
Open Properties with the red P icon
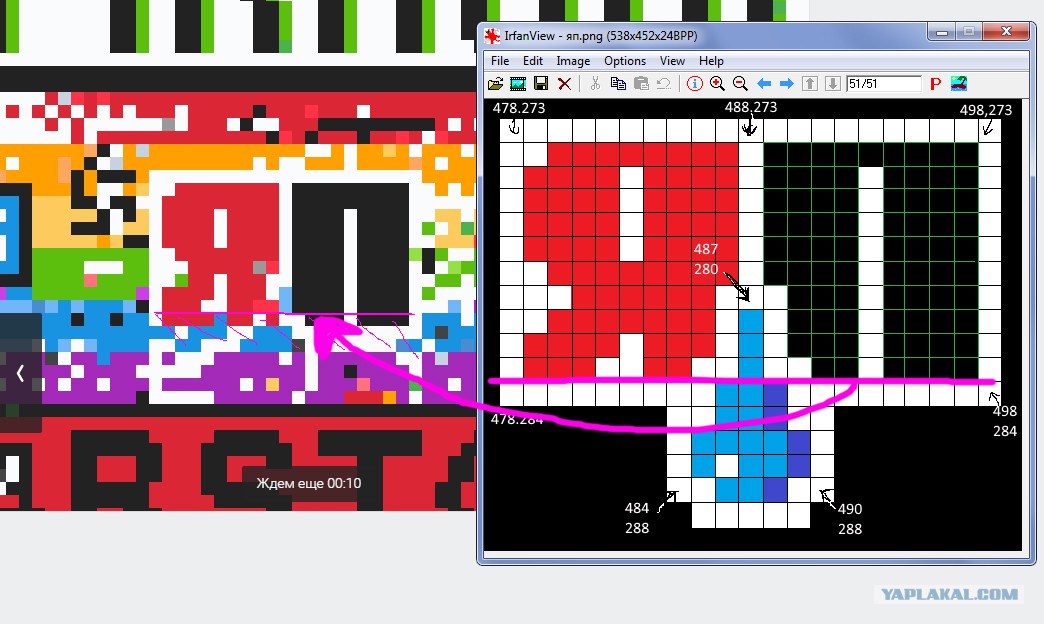[935, 83]
